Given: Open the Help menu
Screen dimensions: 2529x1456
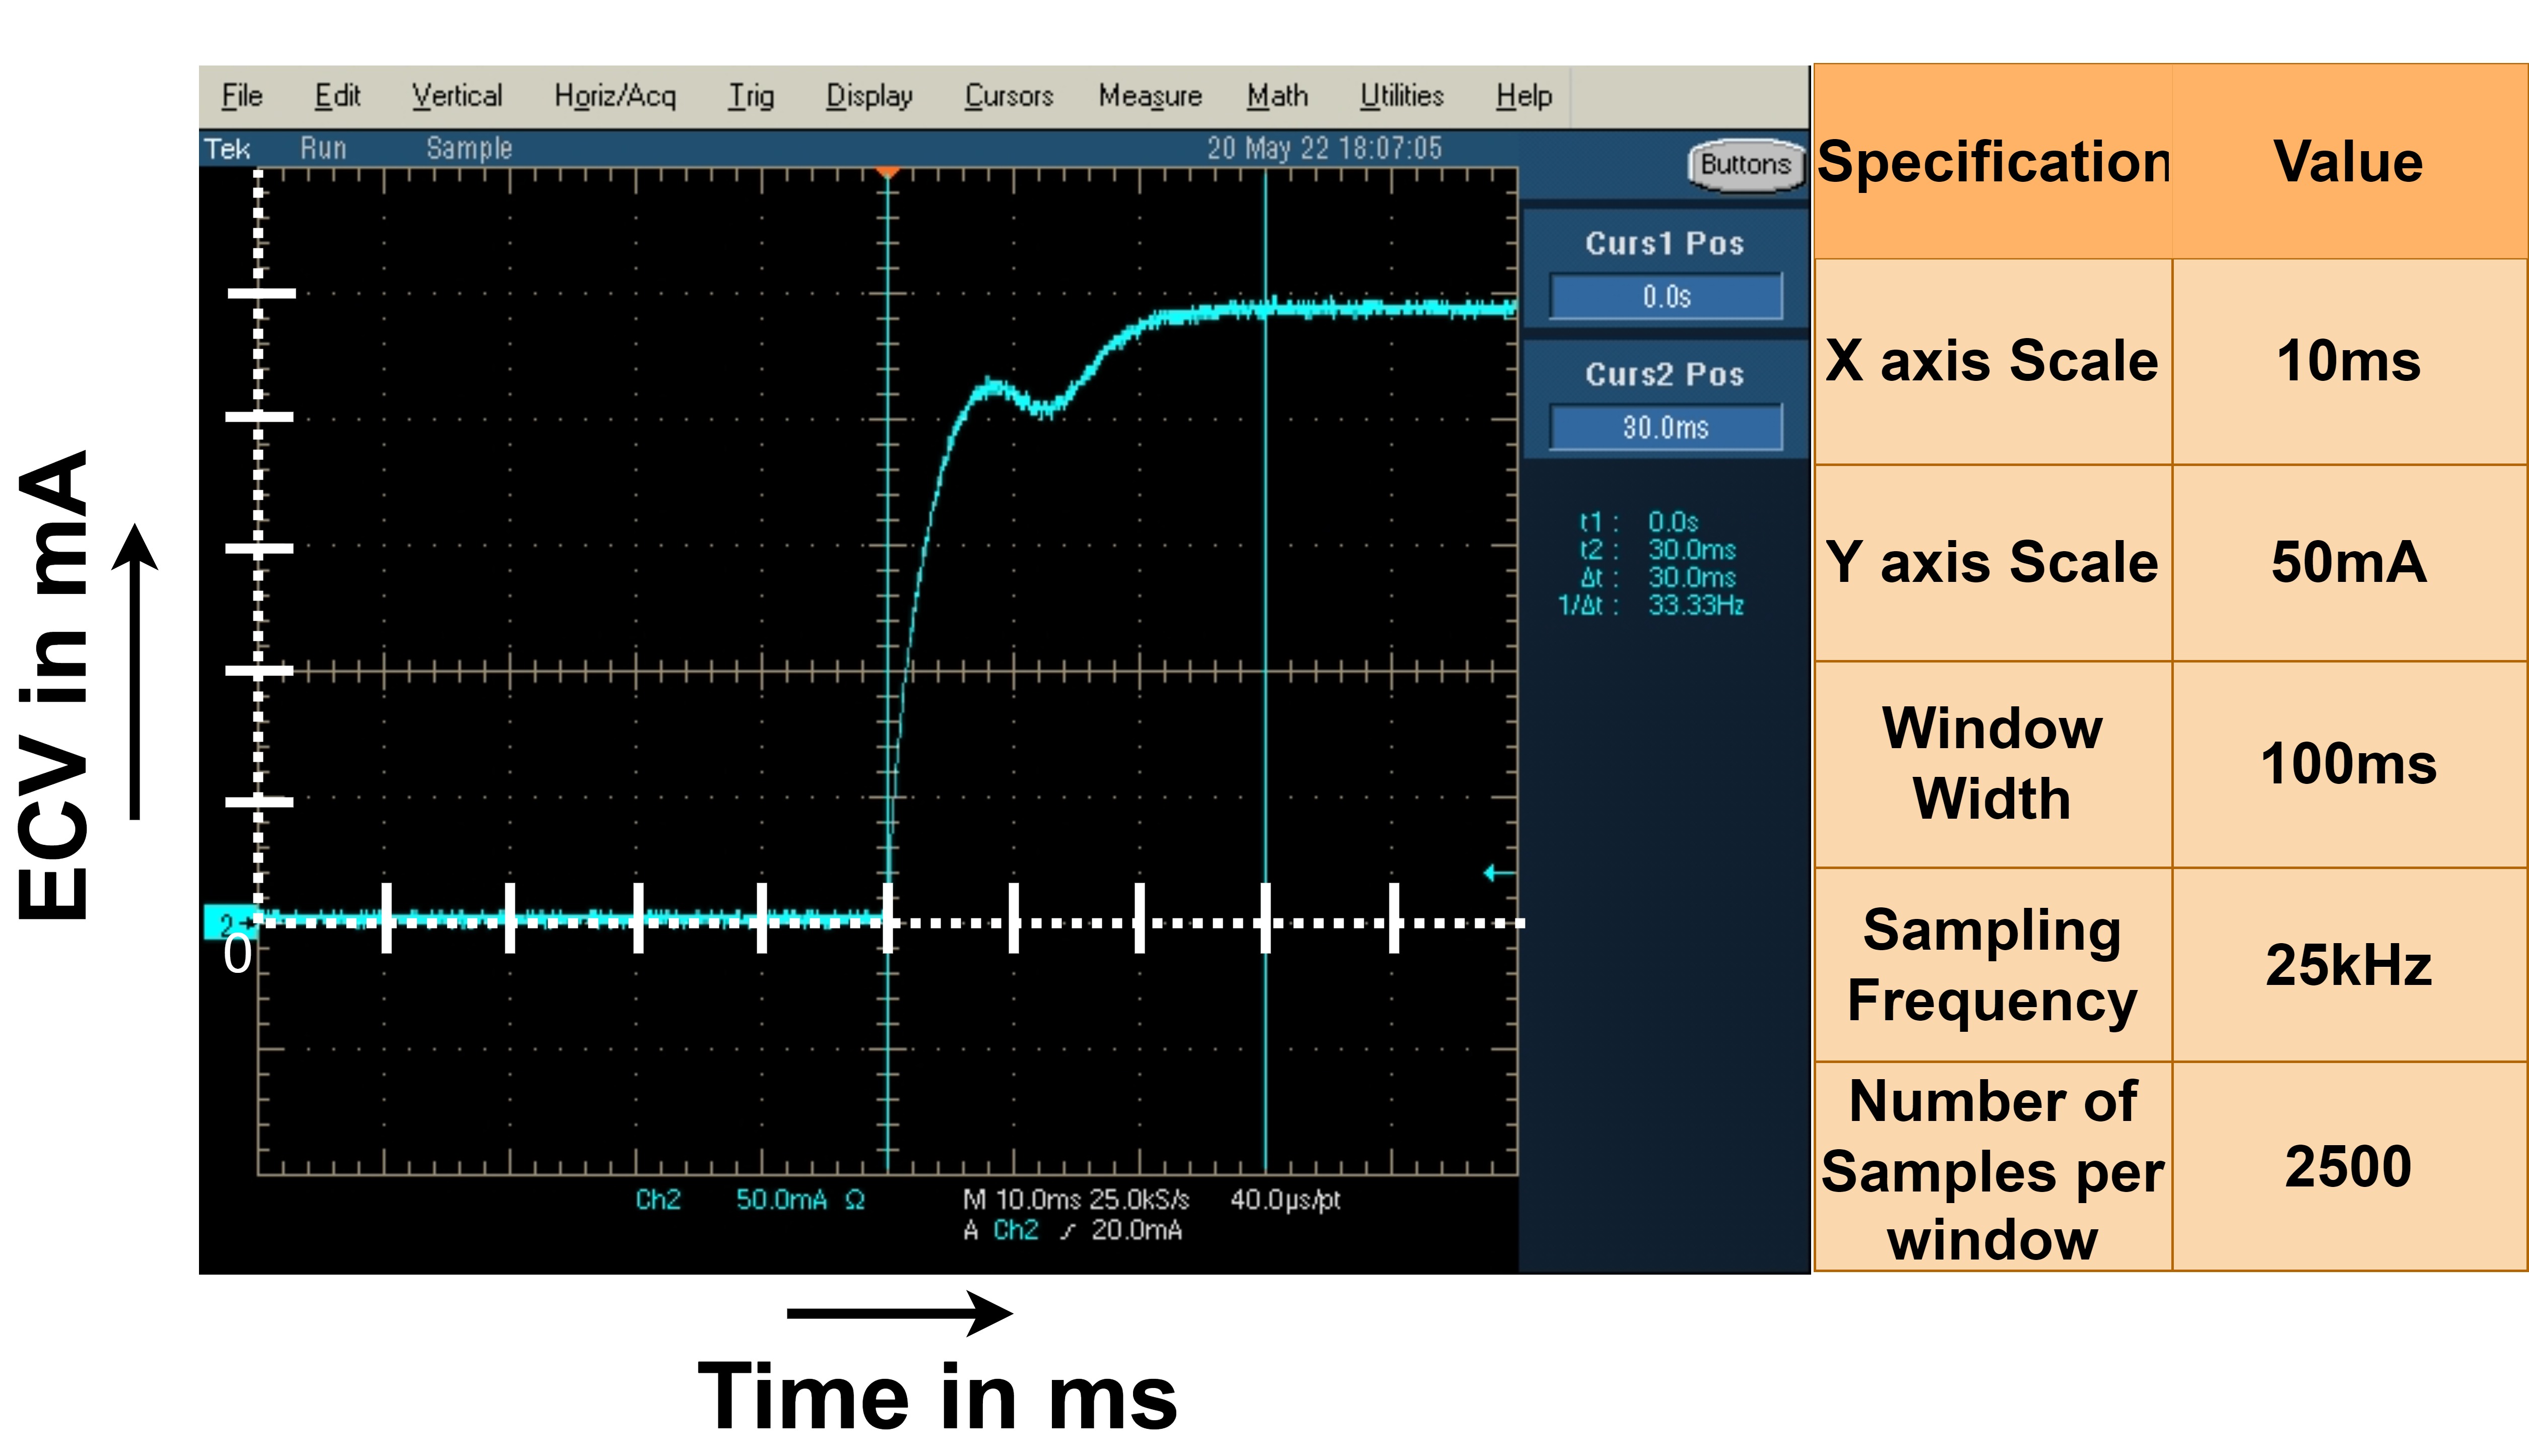Looking at the screenshot, I should pos(1524,96).
